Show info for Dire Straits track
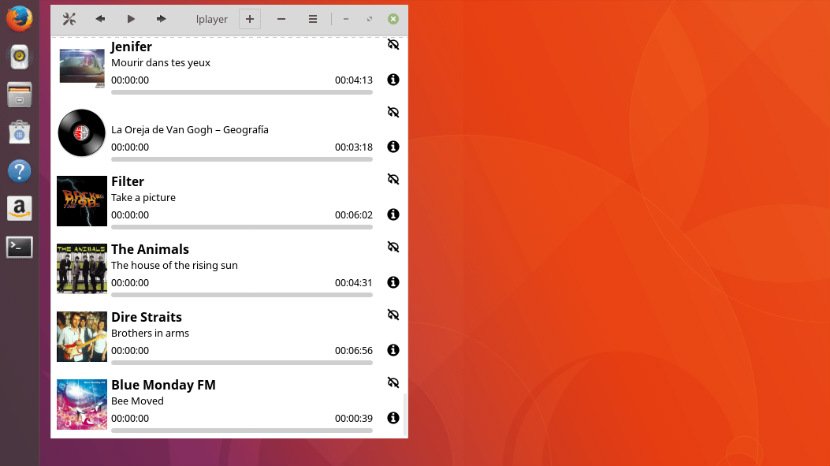 (x=393, y=350)
